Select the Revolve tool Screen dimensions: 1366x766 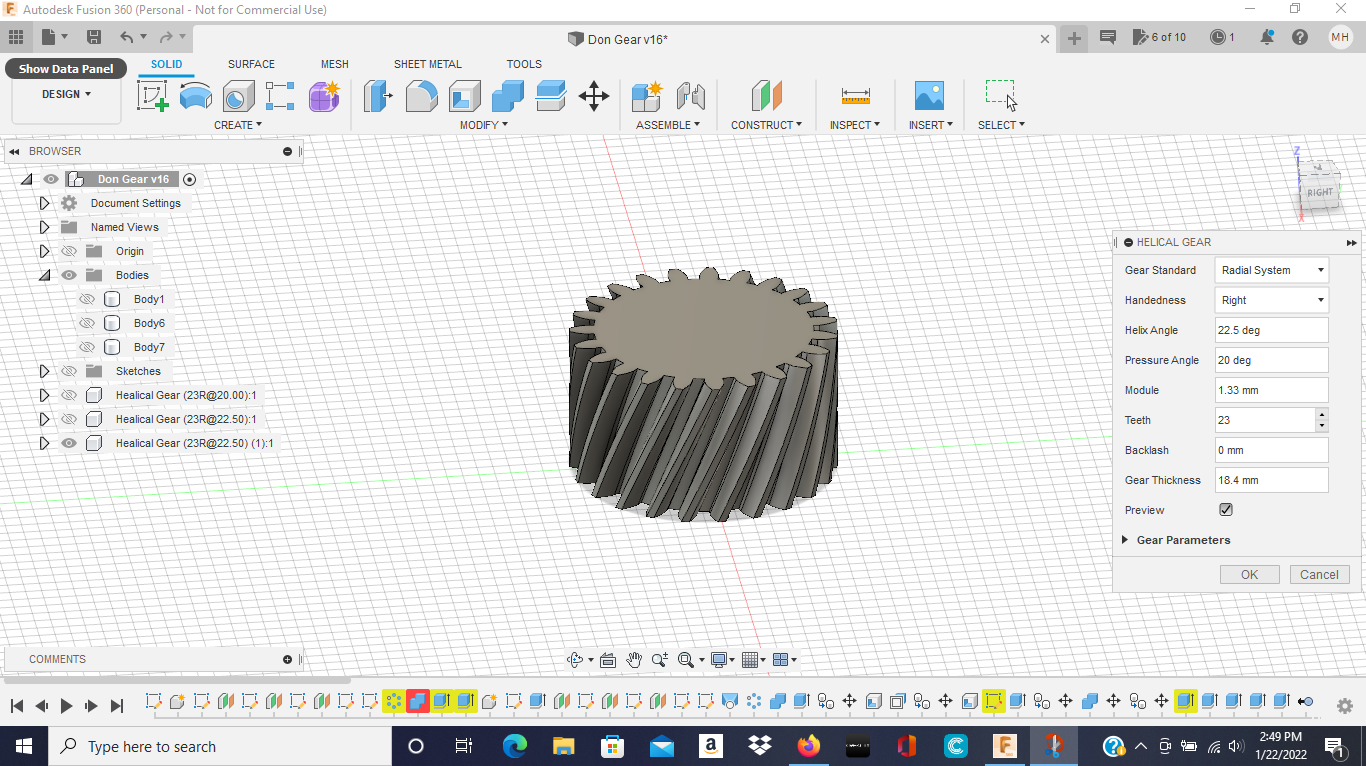[238, 96]
